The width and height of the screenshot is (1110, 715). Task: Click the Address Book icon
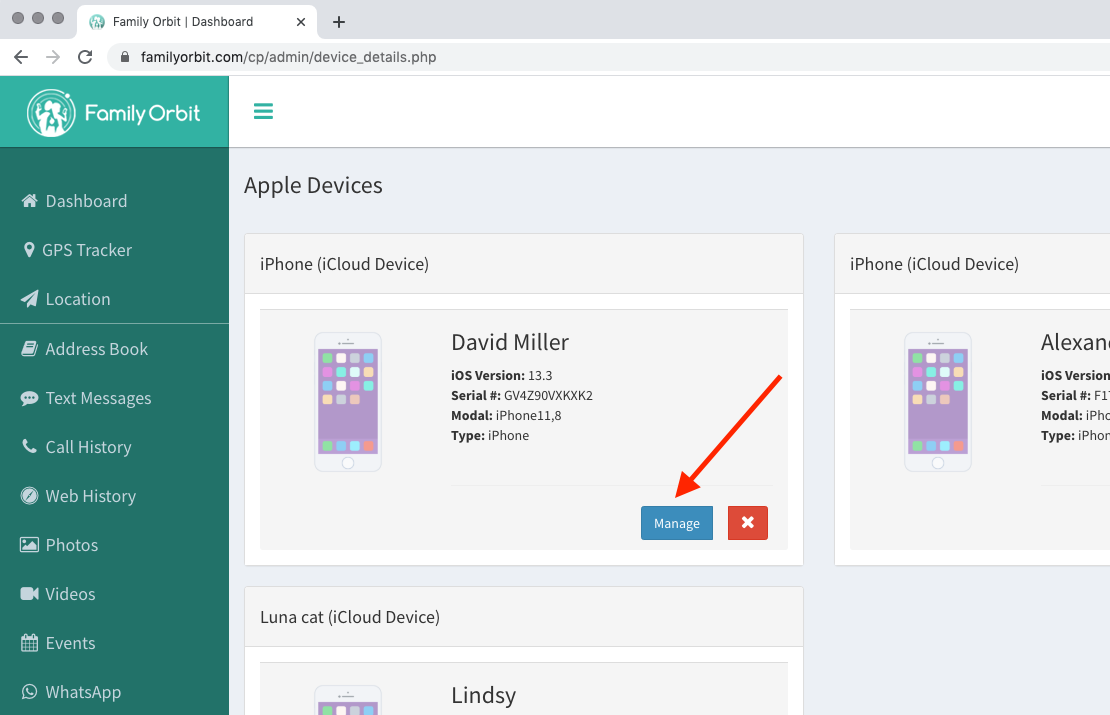tap(29, 349)
